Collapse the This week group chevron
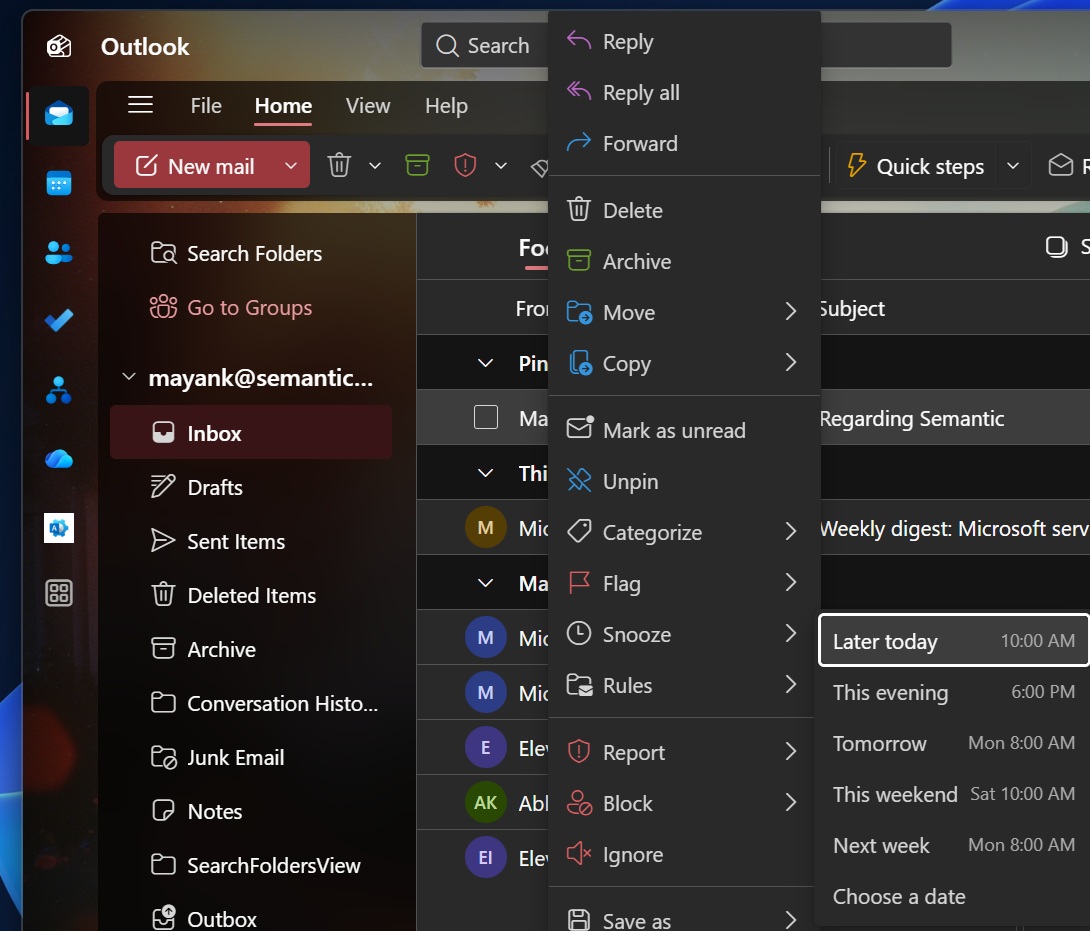The image size is (1090, 931). pos(485,473)
